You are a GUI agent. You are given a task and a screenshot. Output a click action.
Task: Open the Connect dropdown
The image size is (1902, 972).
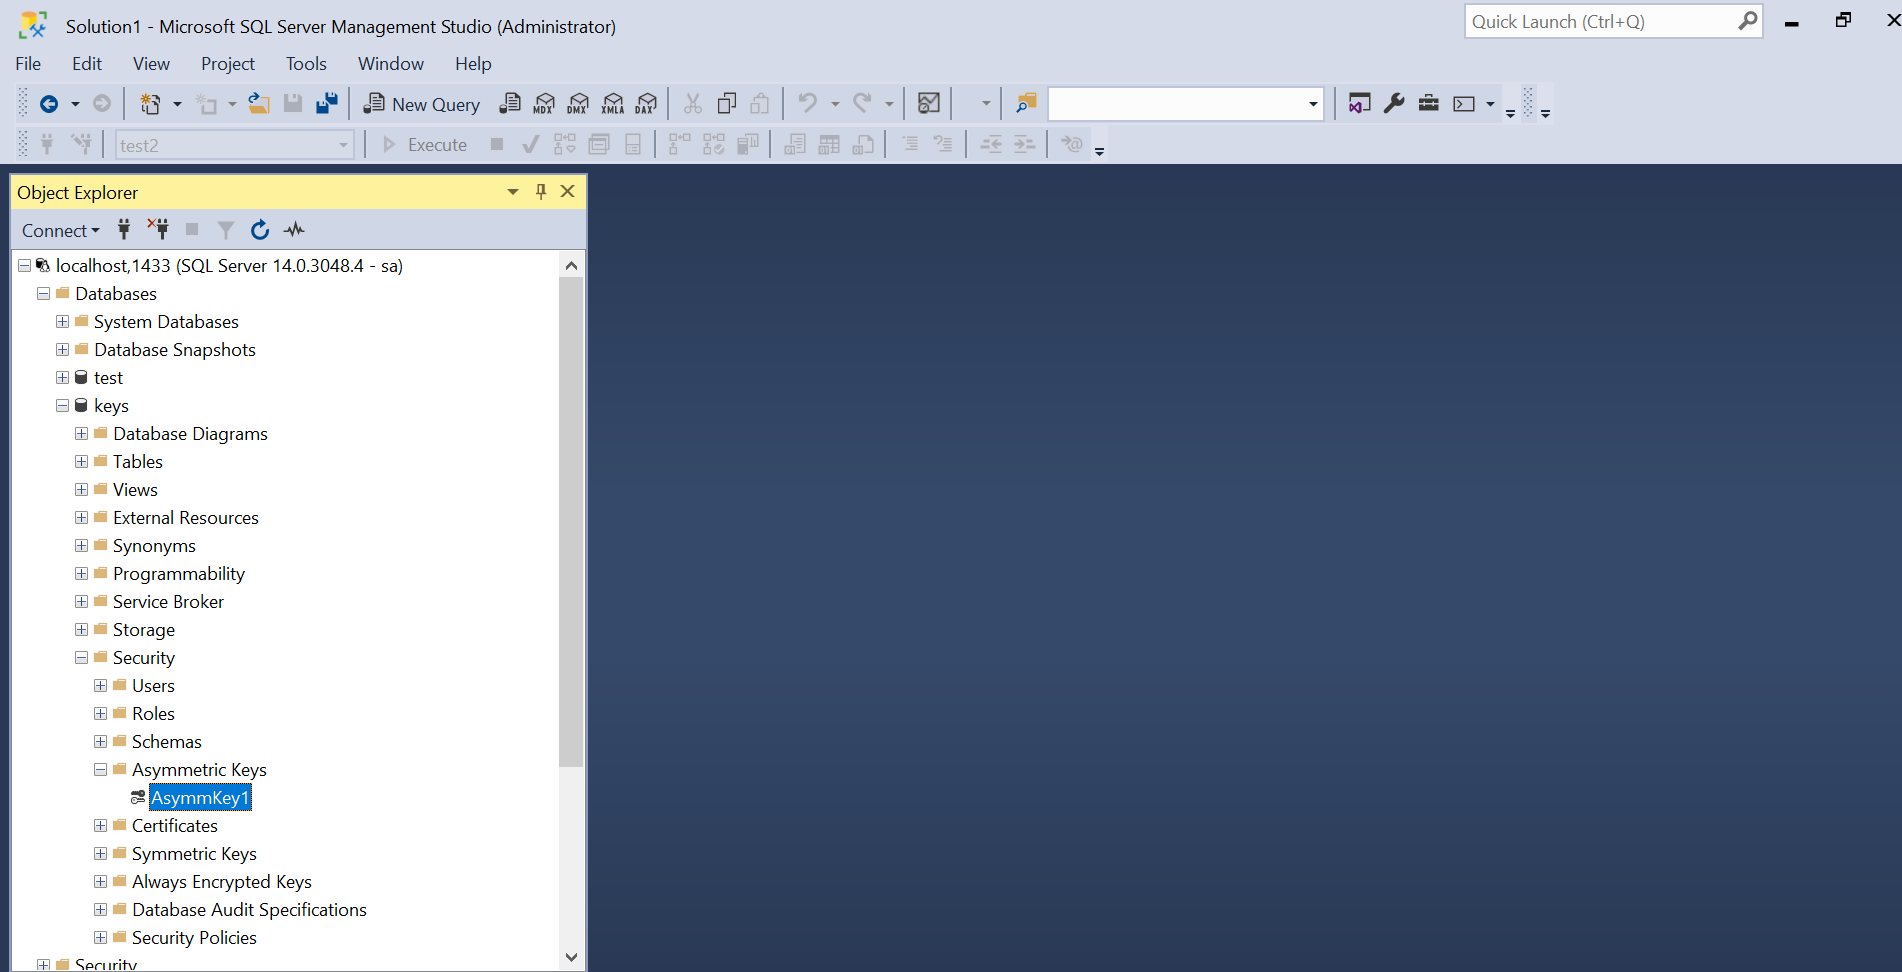[x=60, y=231]
